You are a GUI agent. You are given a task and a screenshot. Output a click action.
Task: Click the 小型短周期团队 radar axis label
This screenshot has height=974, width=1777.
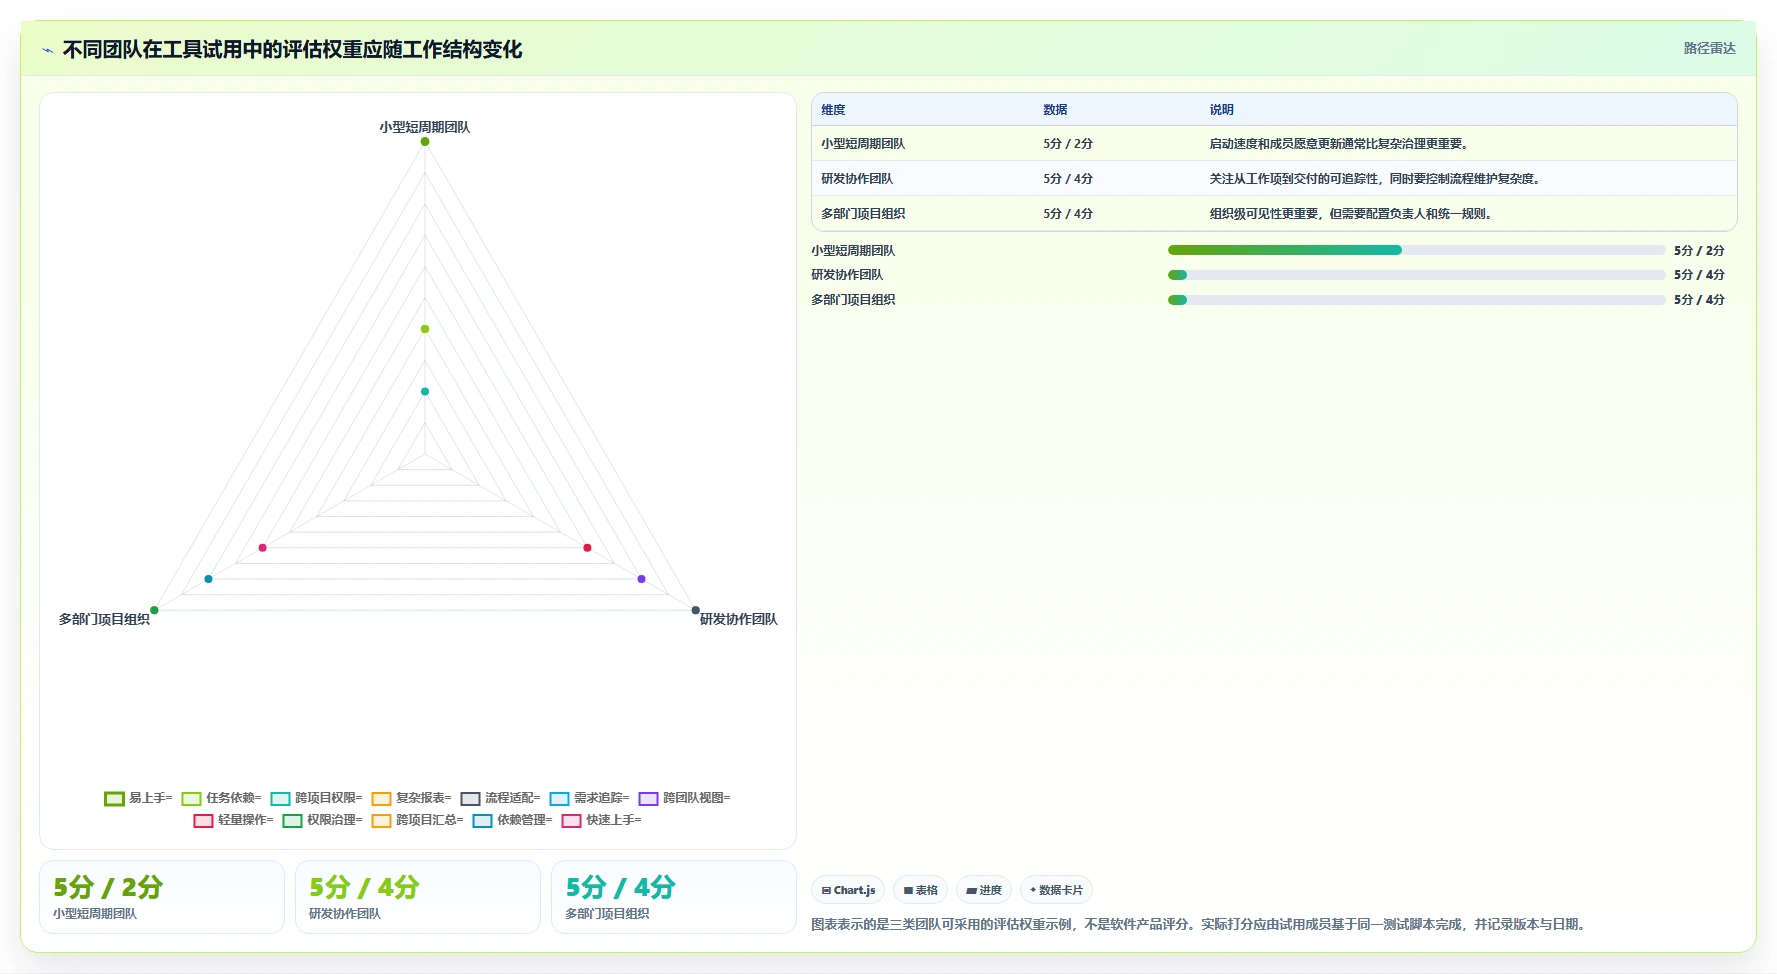(424, 127)
